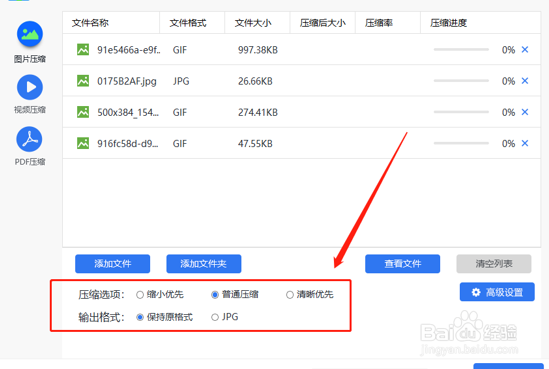549x369 pixels.
Task: Click the 查看文件 button
Action: pyautogui.click(x=402, y=264)
